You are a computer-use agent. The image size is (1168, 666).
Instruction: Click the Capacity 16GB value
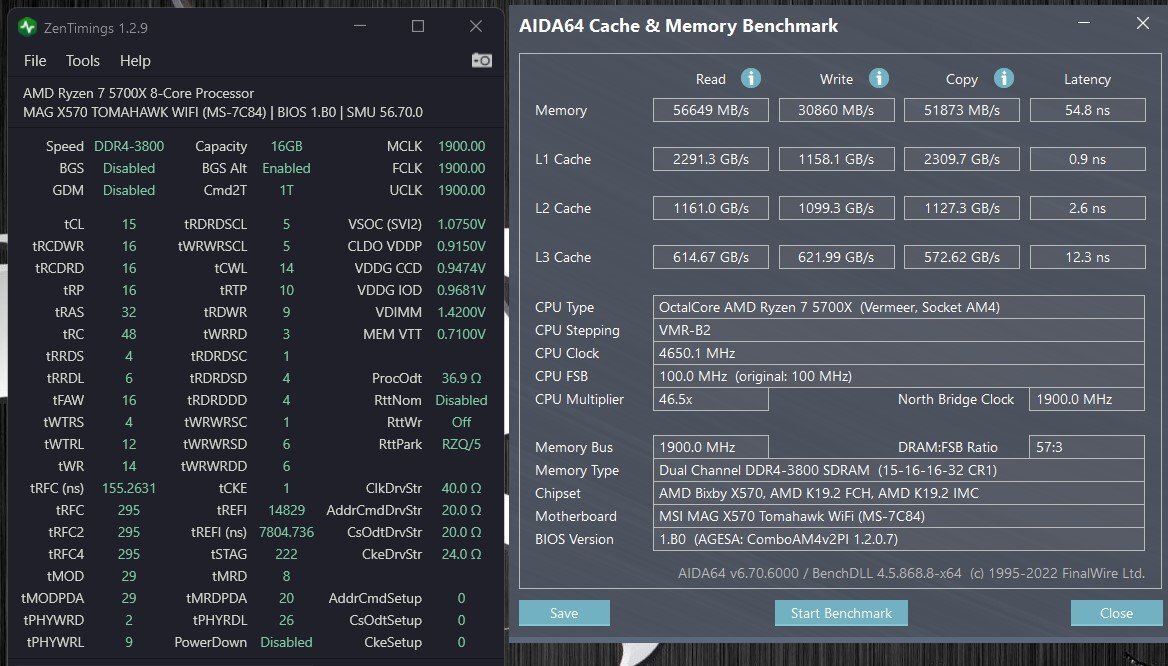[x=286, y=146]
